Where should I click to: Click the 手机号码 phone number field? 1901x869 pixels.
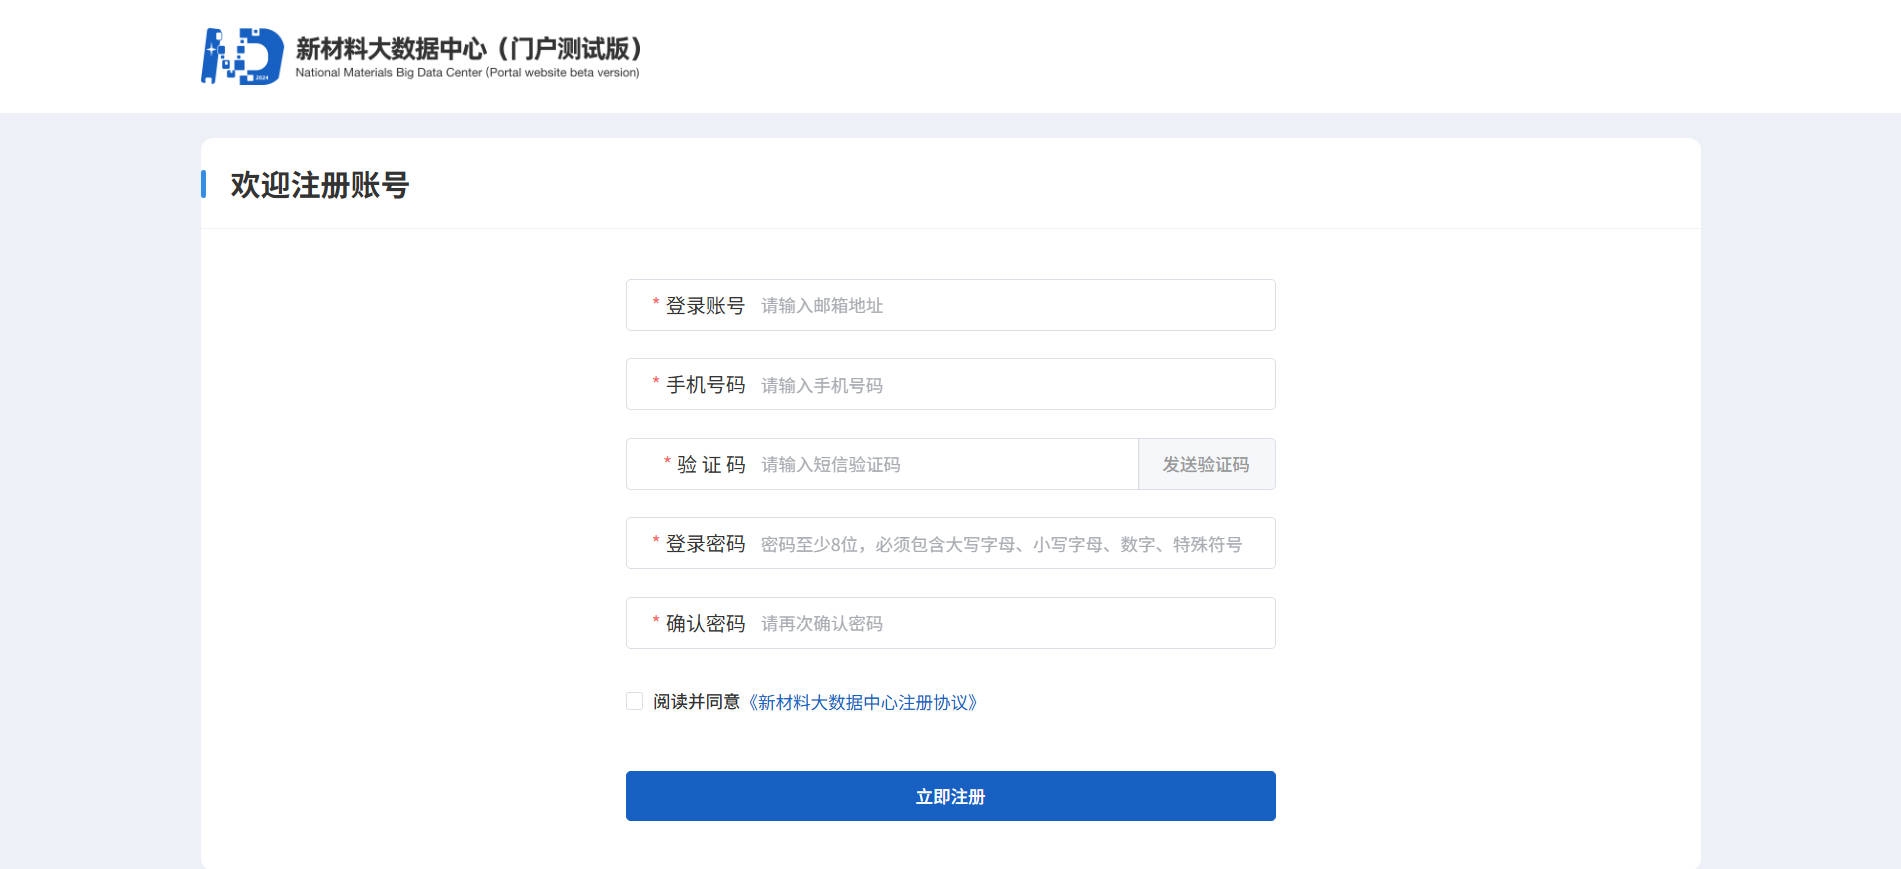click(1000, 384)
